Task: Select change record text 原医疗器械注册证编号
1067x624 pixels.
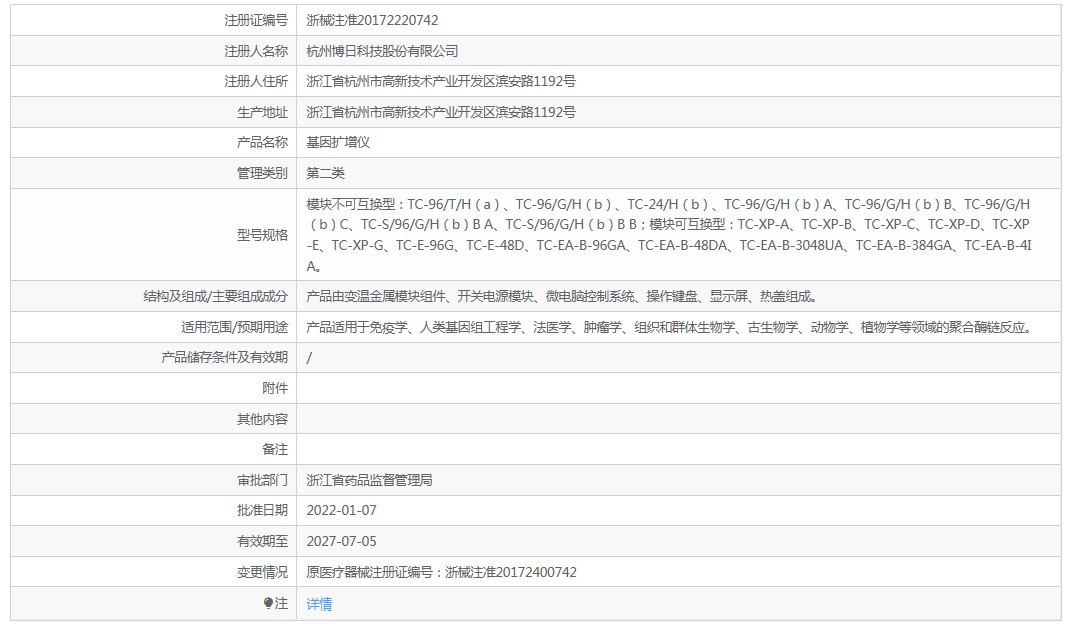Action: pyautogui.click(x=442, y=572)
